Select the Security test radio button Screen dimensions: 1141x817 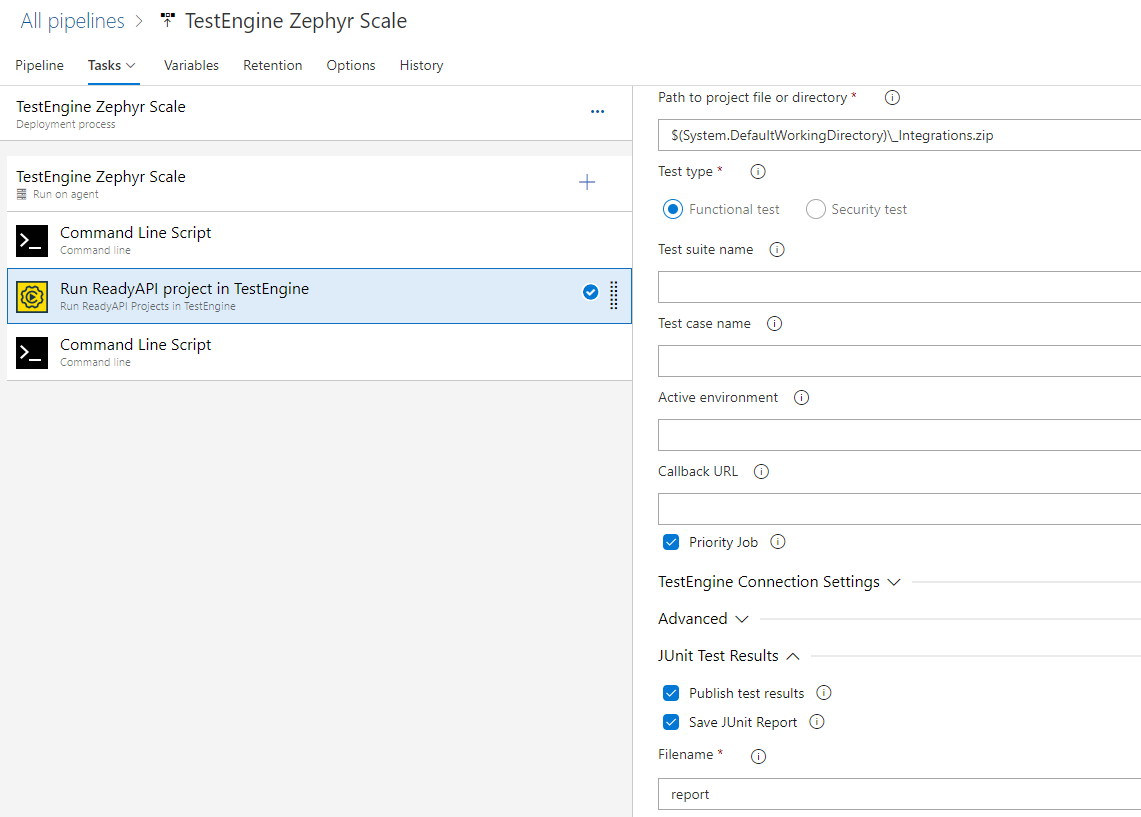(815, 209)
